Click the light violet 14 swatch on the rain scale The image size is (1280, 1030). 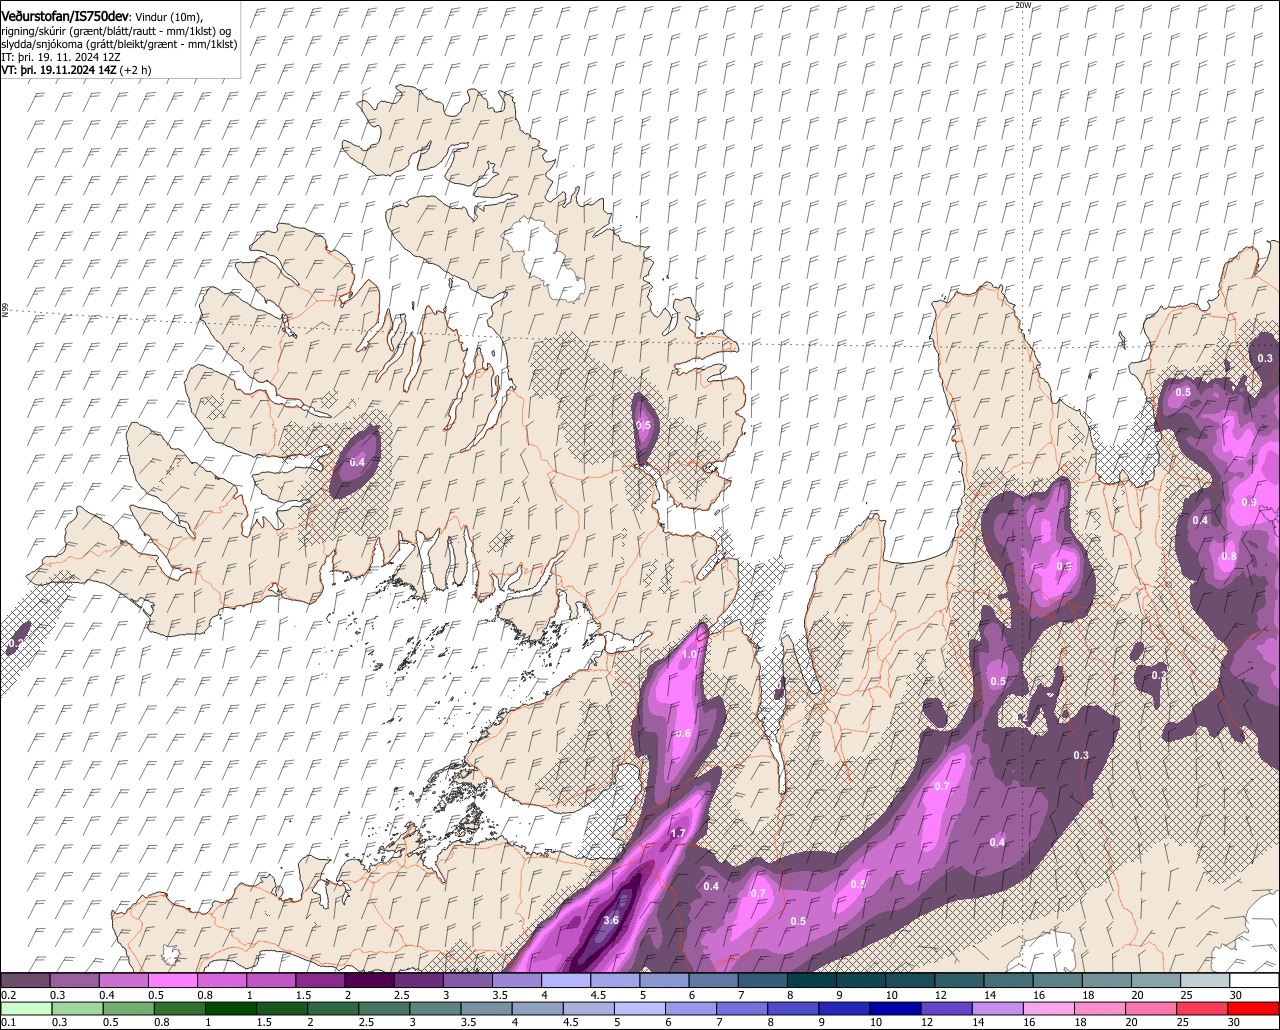coord(997,1008)
